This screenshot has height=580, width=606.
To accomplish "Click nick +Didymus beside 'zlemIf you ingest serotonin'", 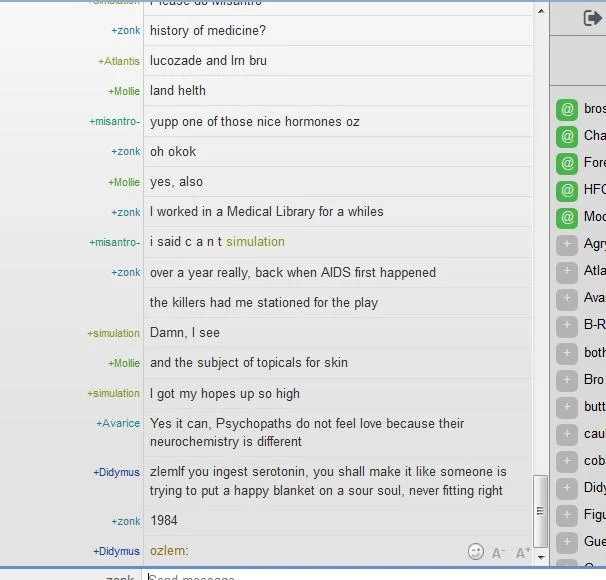I will click(x=116, y=472).
